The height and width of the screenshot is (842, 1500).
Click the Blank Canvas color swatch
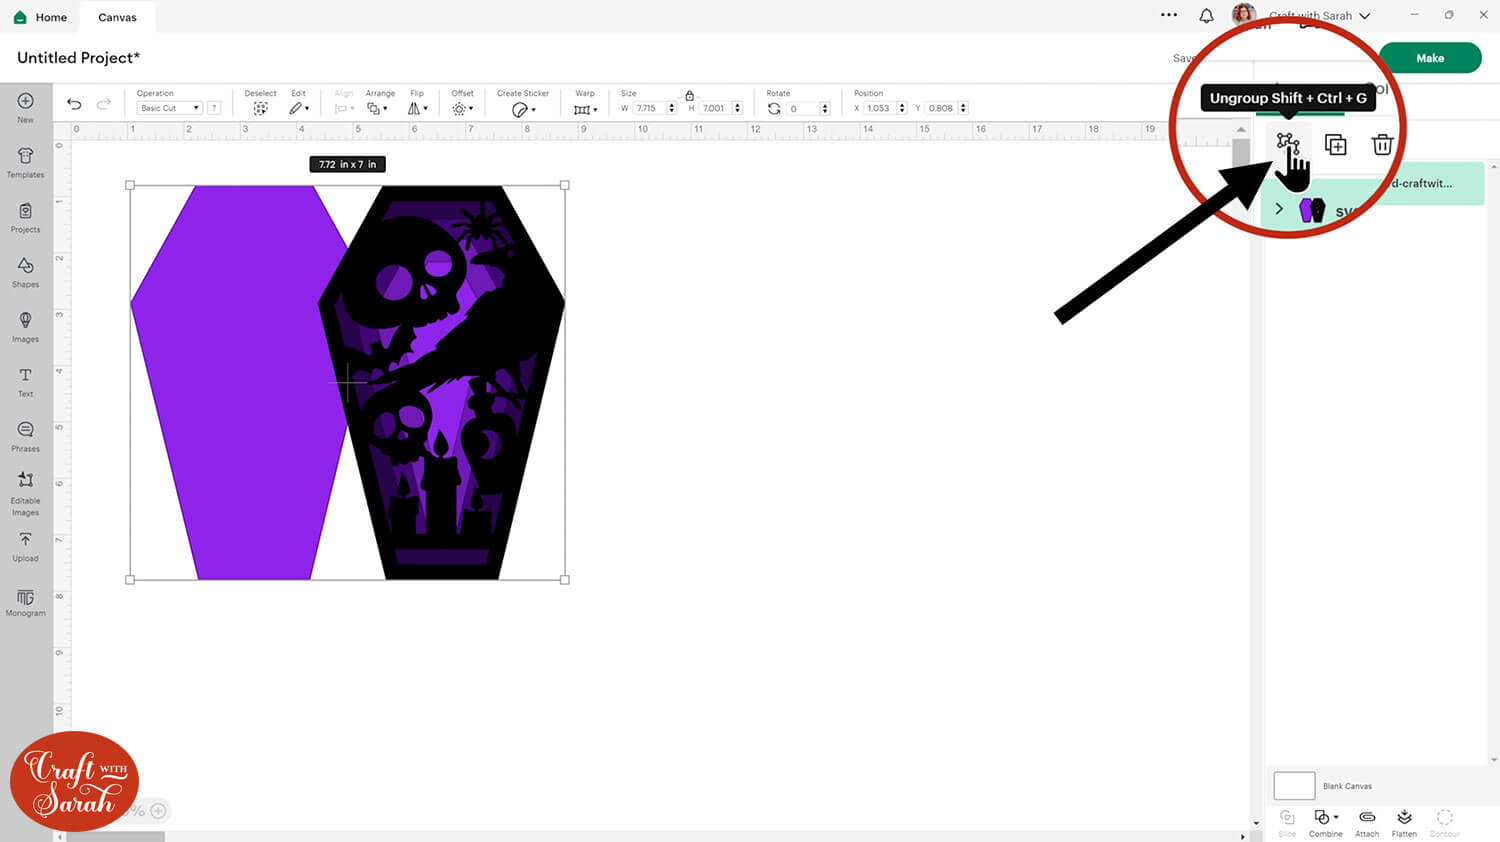[x=1294, y=785]
